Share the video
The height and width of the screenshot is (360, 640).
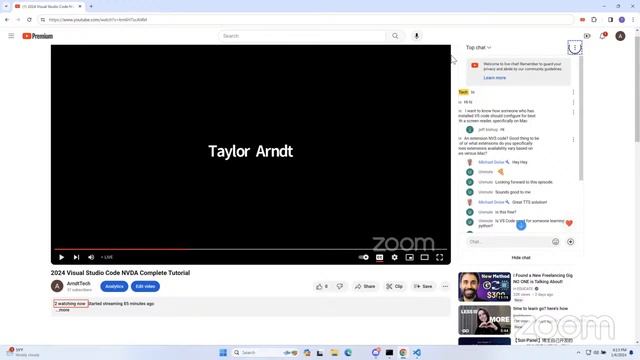pos(365,287)
